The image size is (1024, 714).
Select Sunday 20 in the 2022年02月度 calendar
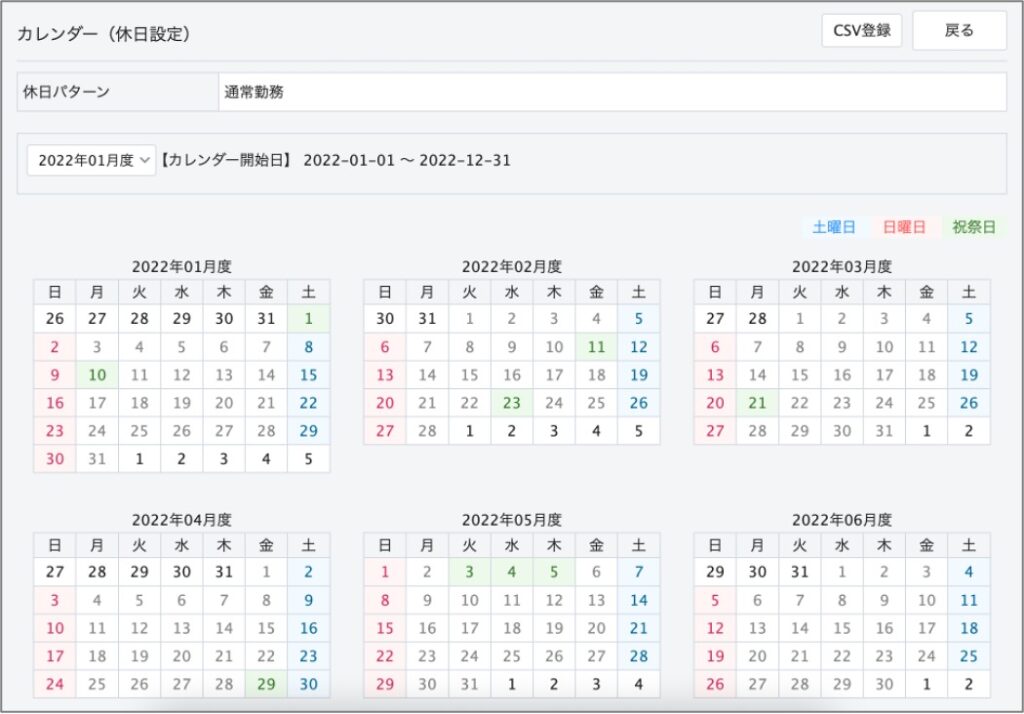point(385,404)
